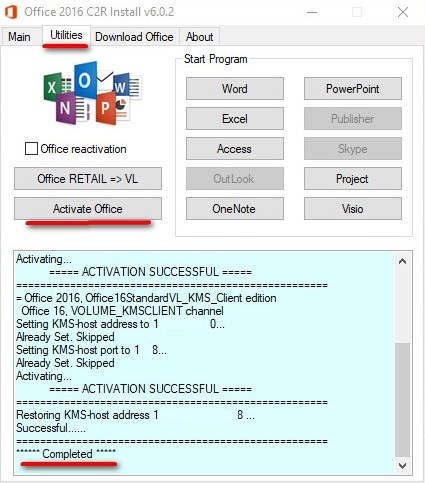Click the Activate Office button
This screenshot has height=483, width=425.
pos(88,209)
